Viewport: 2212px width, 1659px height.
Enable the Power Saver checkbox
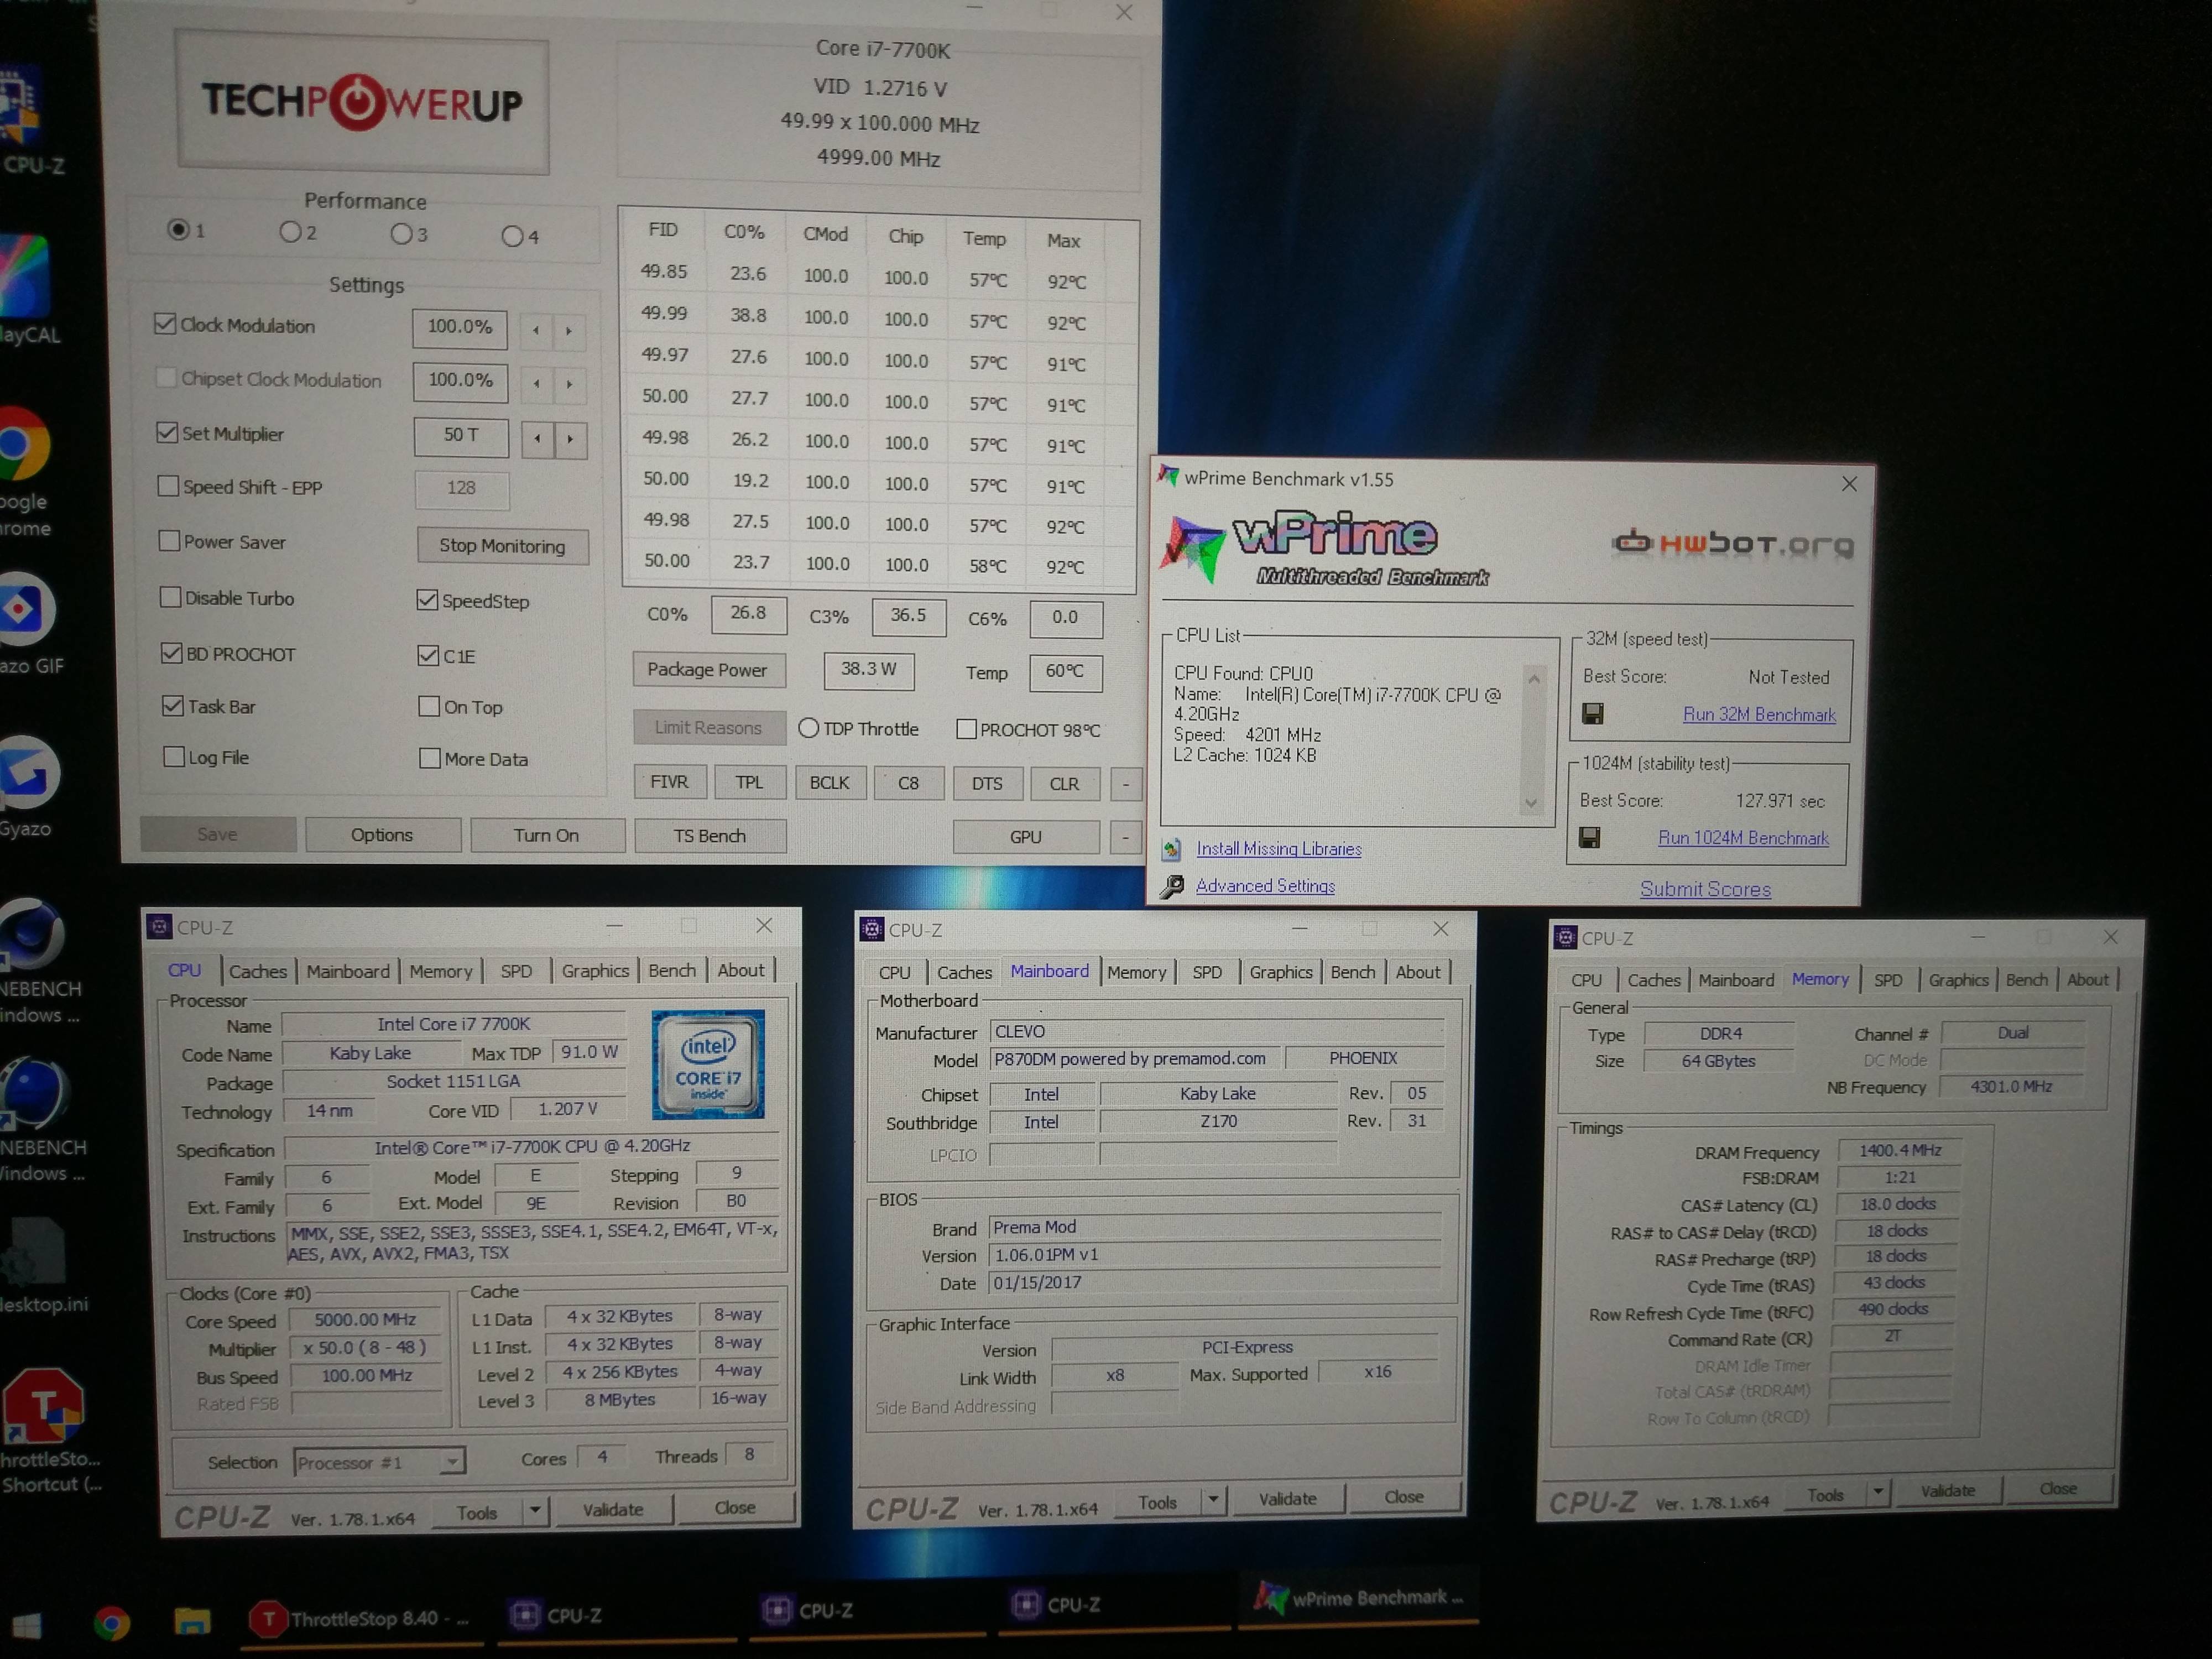click(x=169, y=541)
